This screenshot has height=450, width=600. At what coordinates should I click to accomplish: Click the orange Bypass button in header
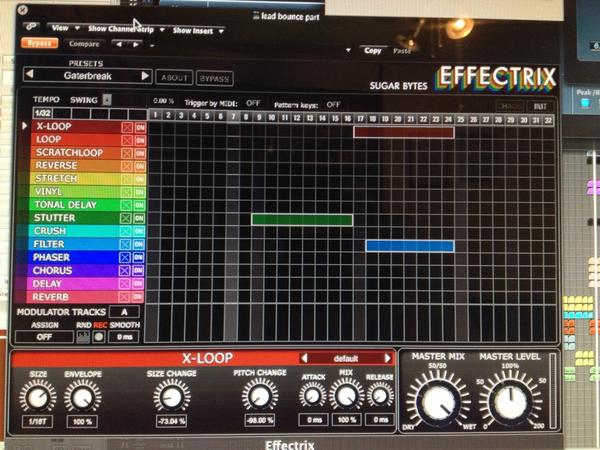39,43
